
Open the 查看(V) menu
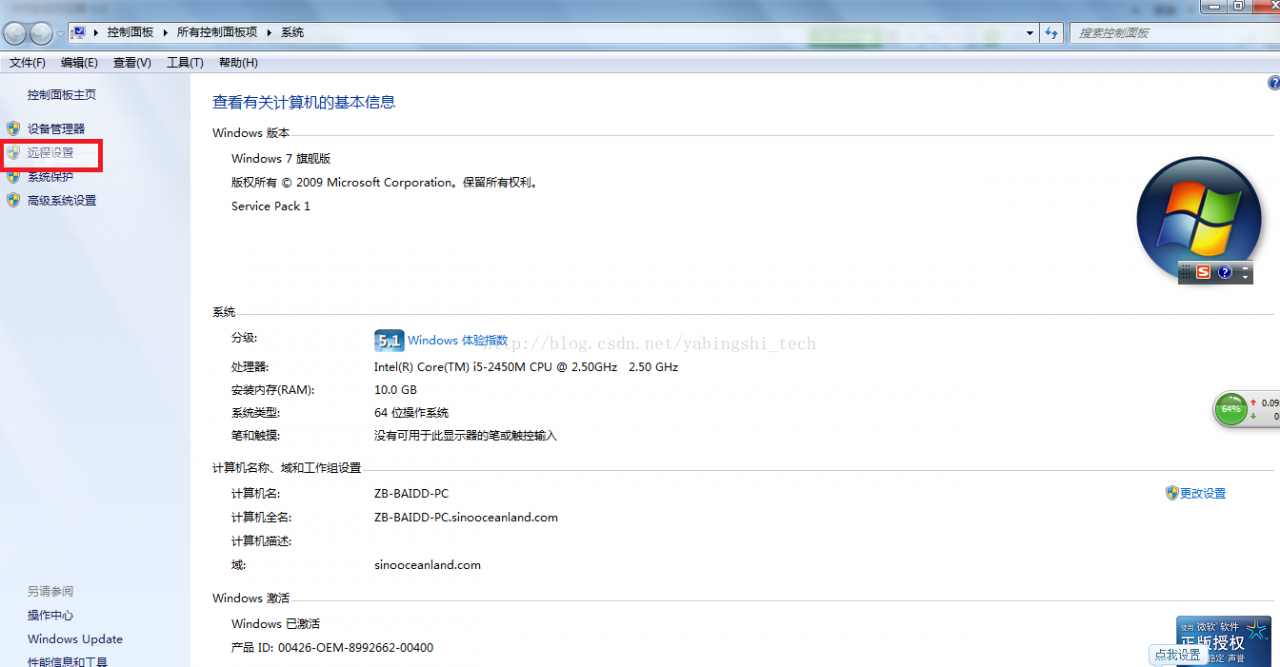[x=132, y=63]
